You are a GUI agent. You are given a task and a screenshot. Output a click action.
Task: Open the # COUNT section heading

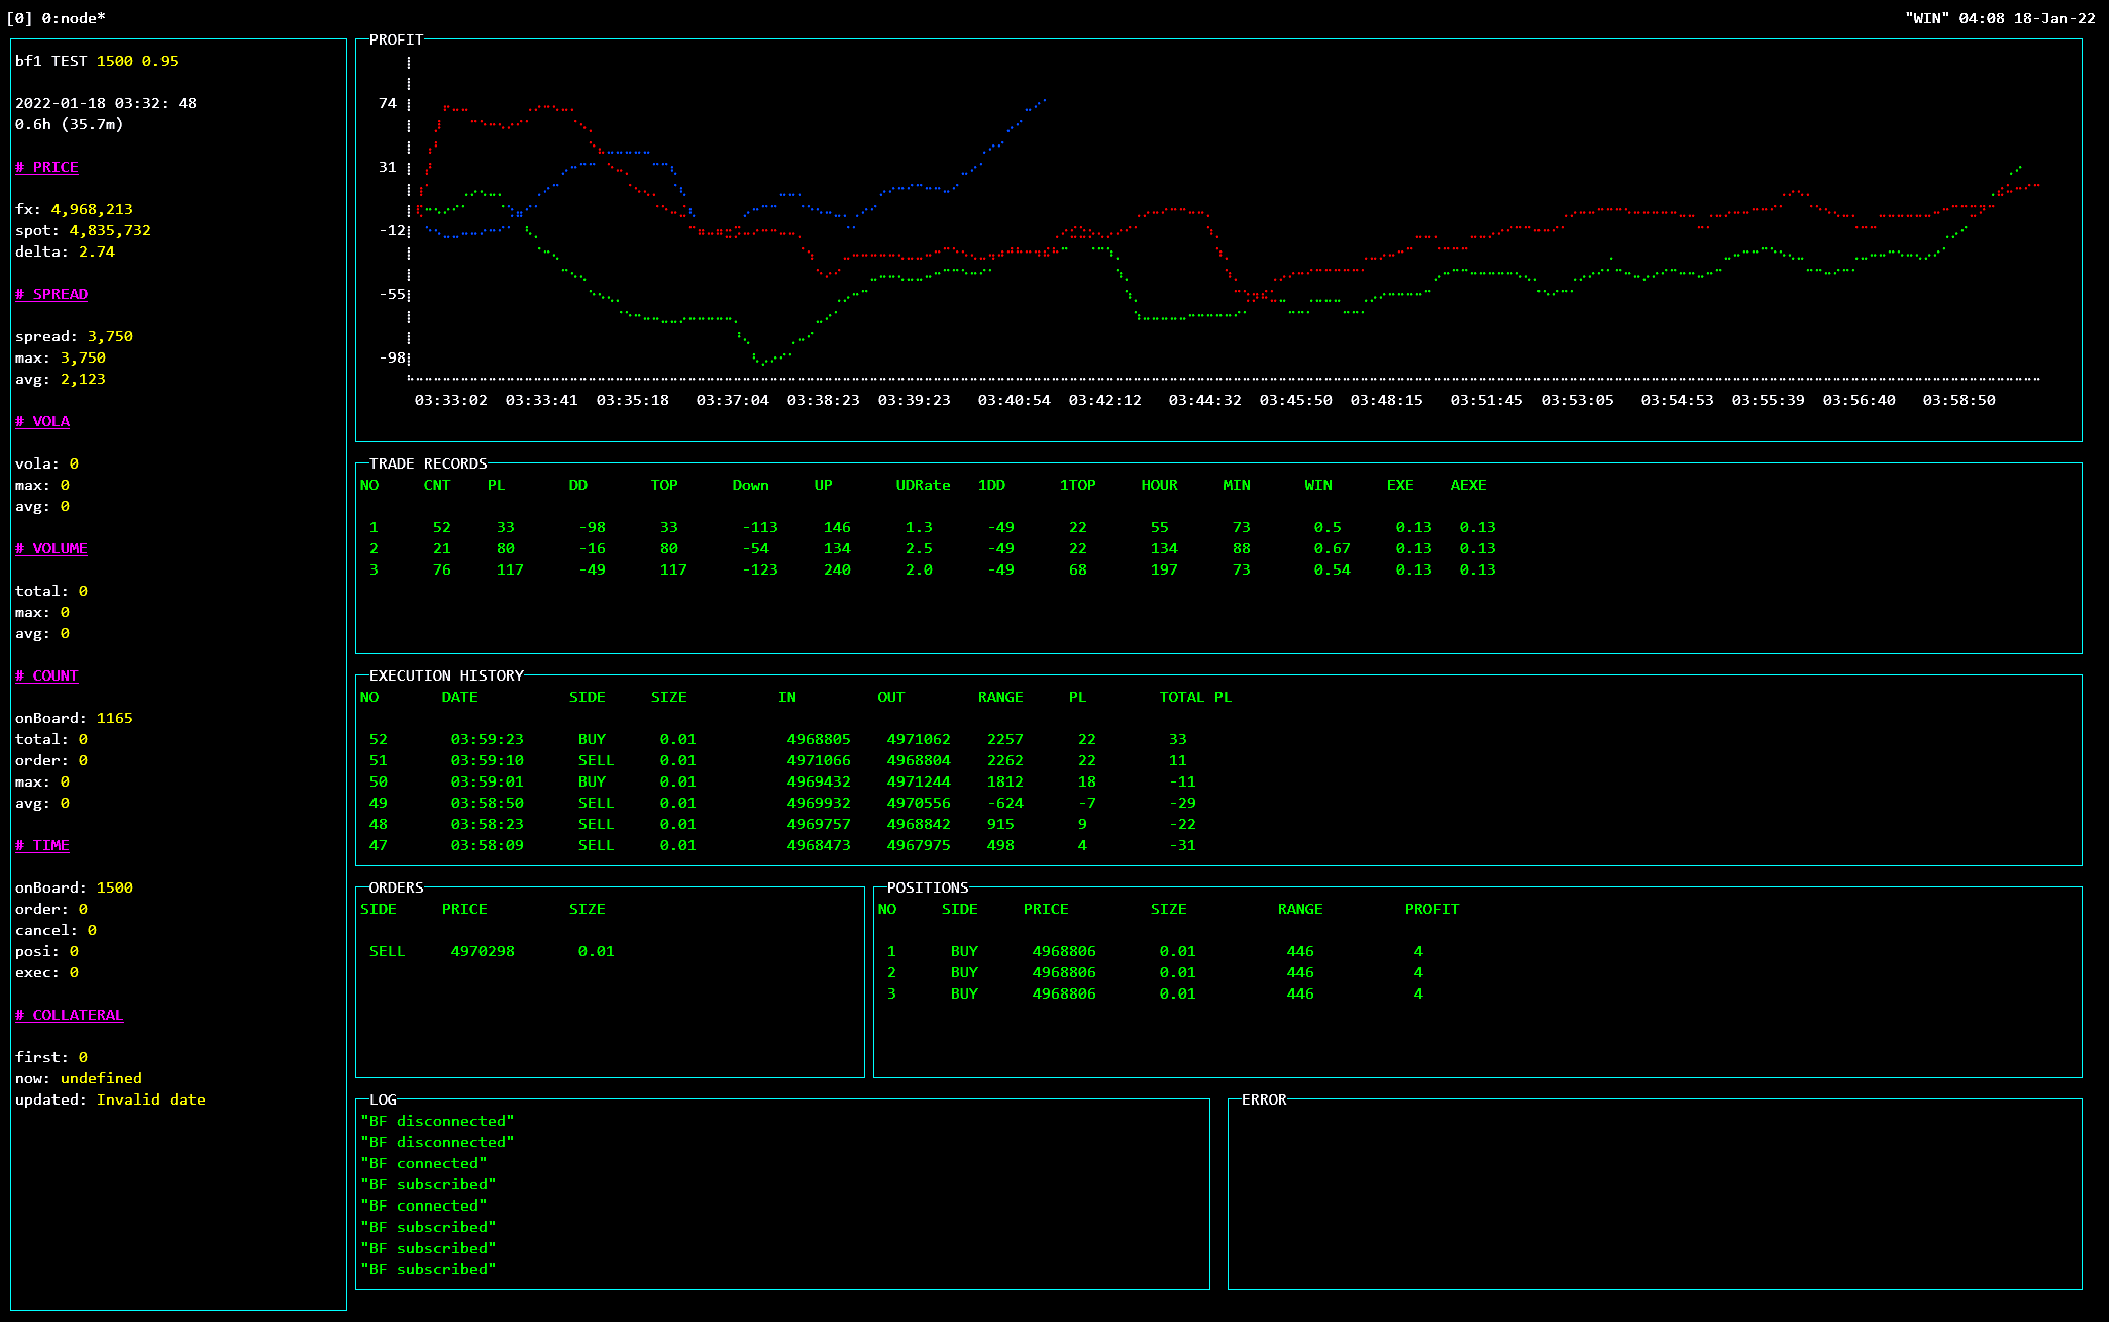47,676
